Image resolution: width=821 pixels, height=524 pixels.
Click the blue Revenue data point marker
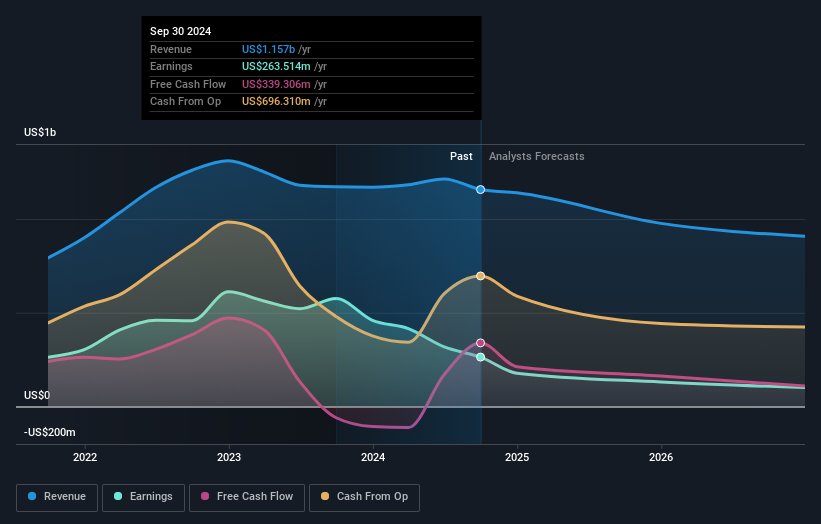pos(480,189)
